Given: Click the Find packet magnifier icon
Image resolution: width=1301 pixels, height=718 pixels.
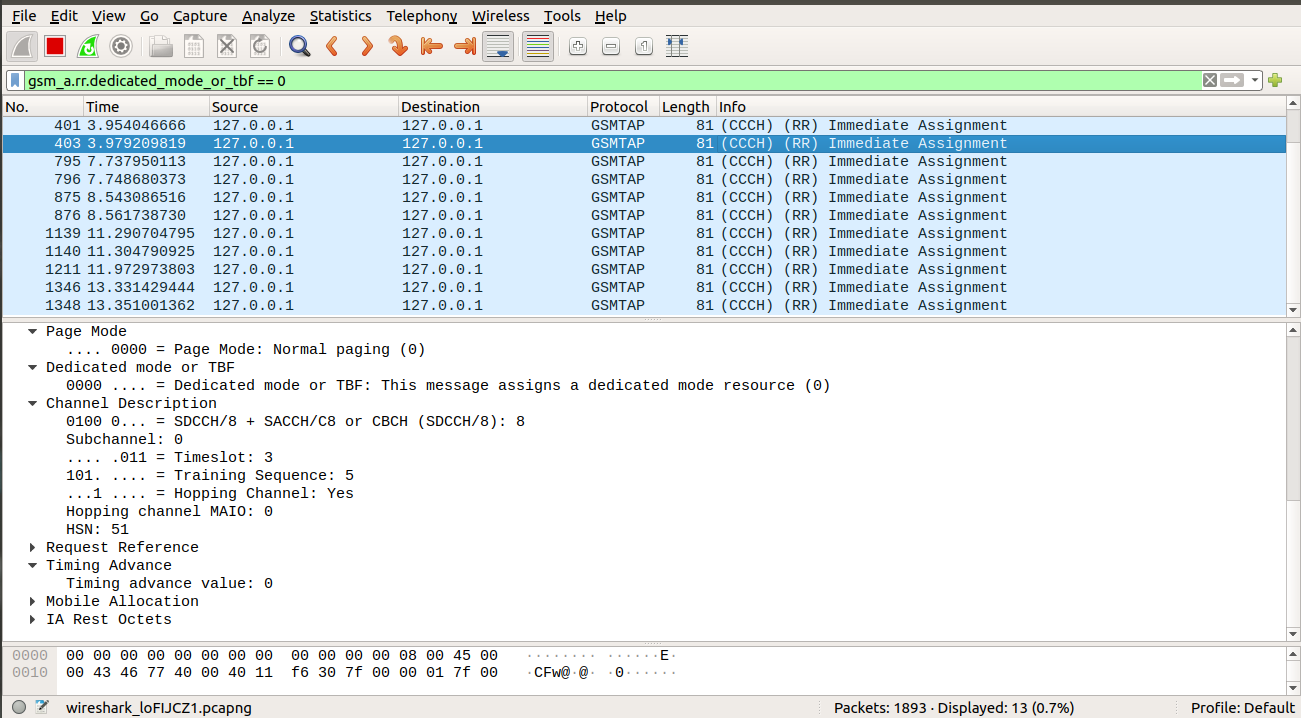Looking at the screenshot, I should click(299, 46).
